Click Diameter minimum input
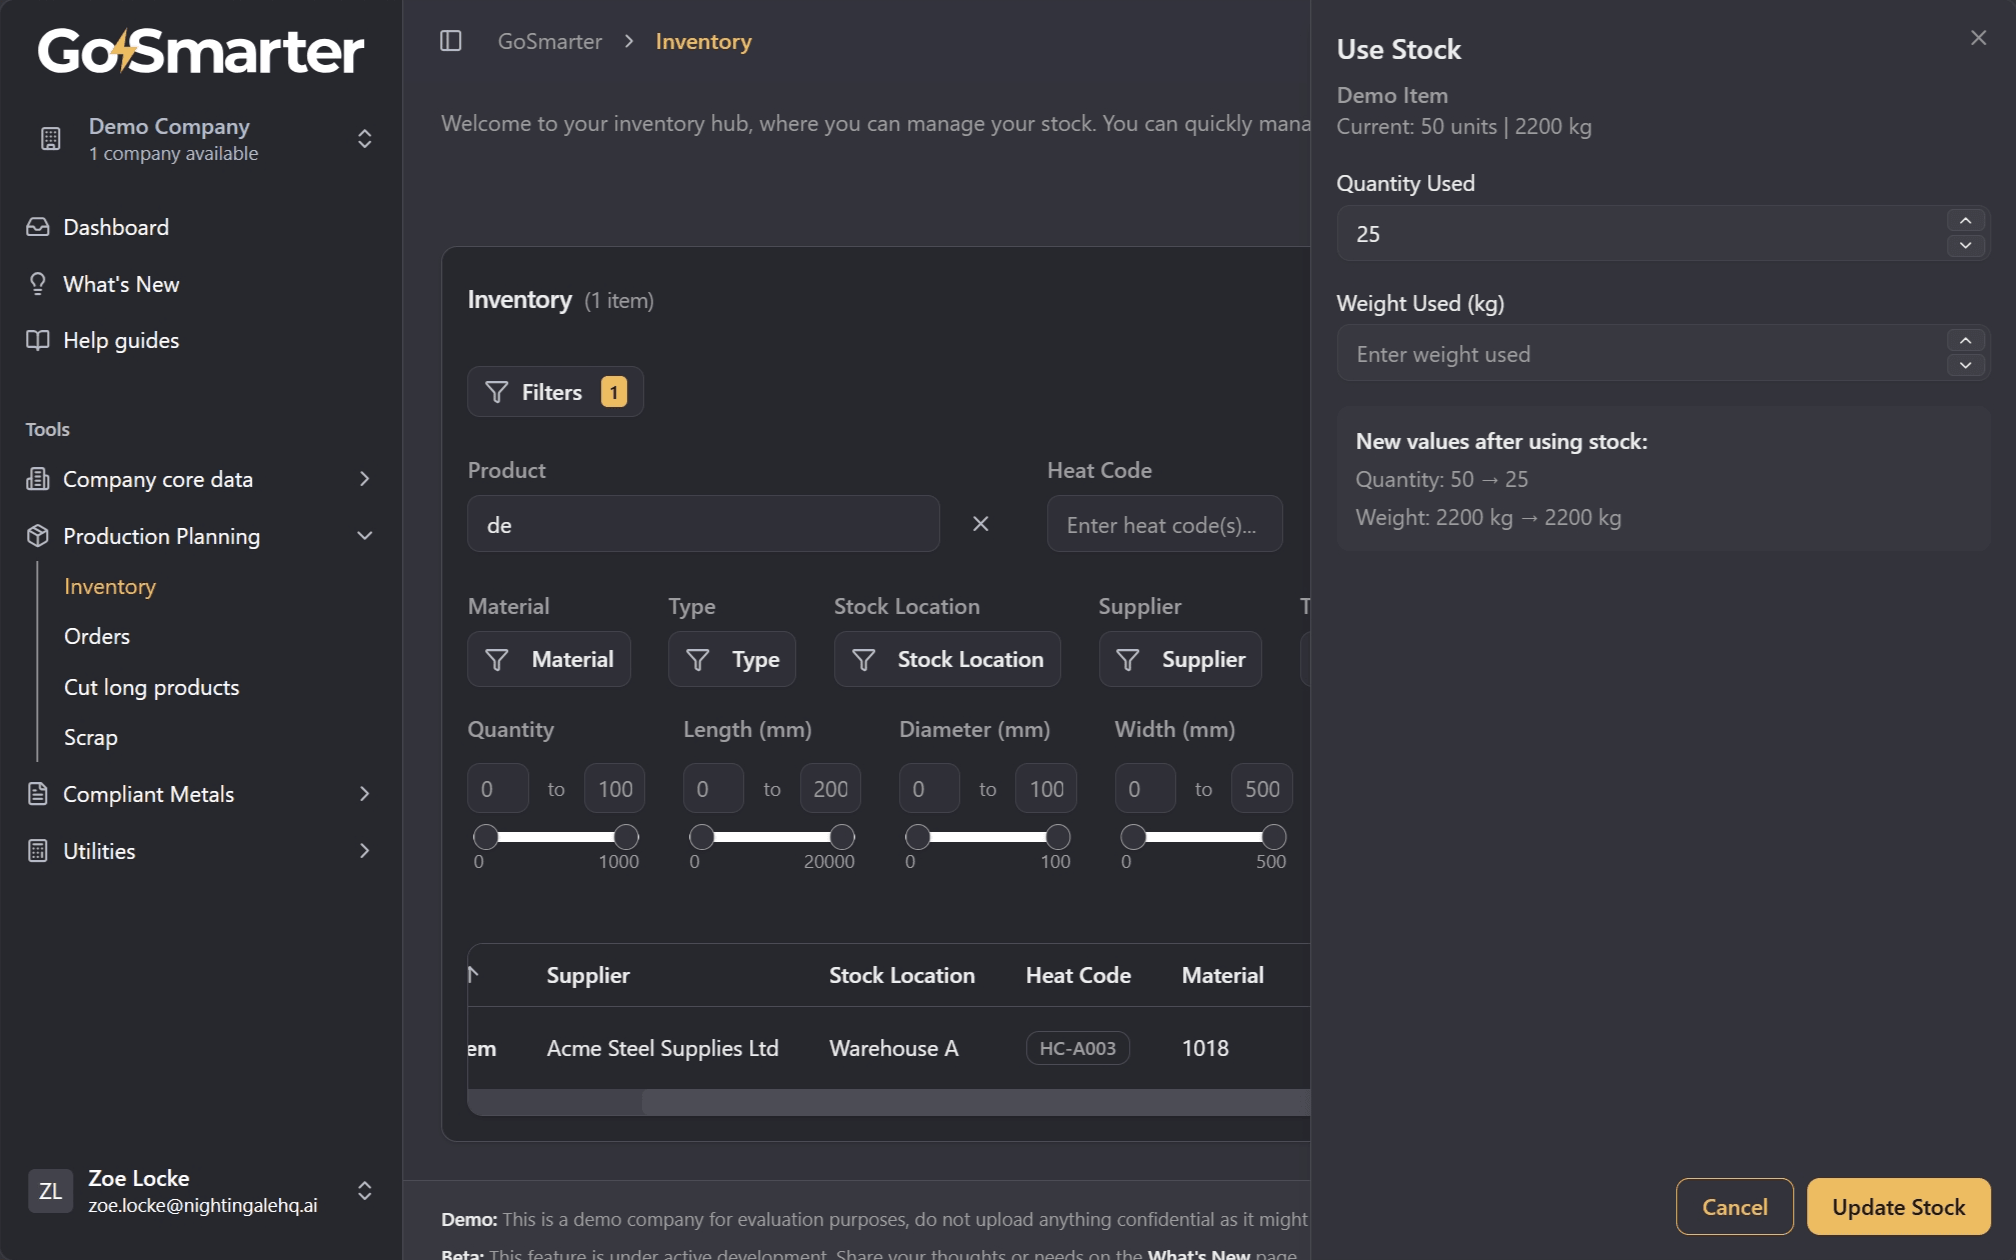 (x=929, y=789)
